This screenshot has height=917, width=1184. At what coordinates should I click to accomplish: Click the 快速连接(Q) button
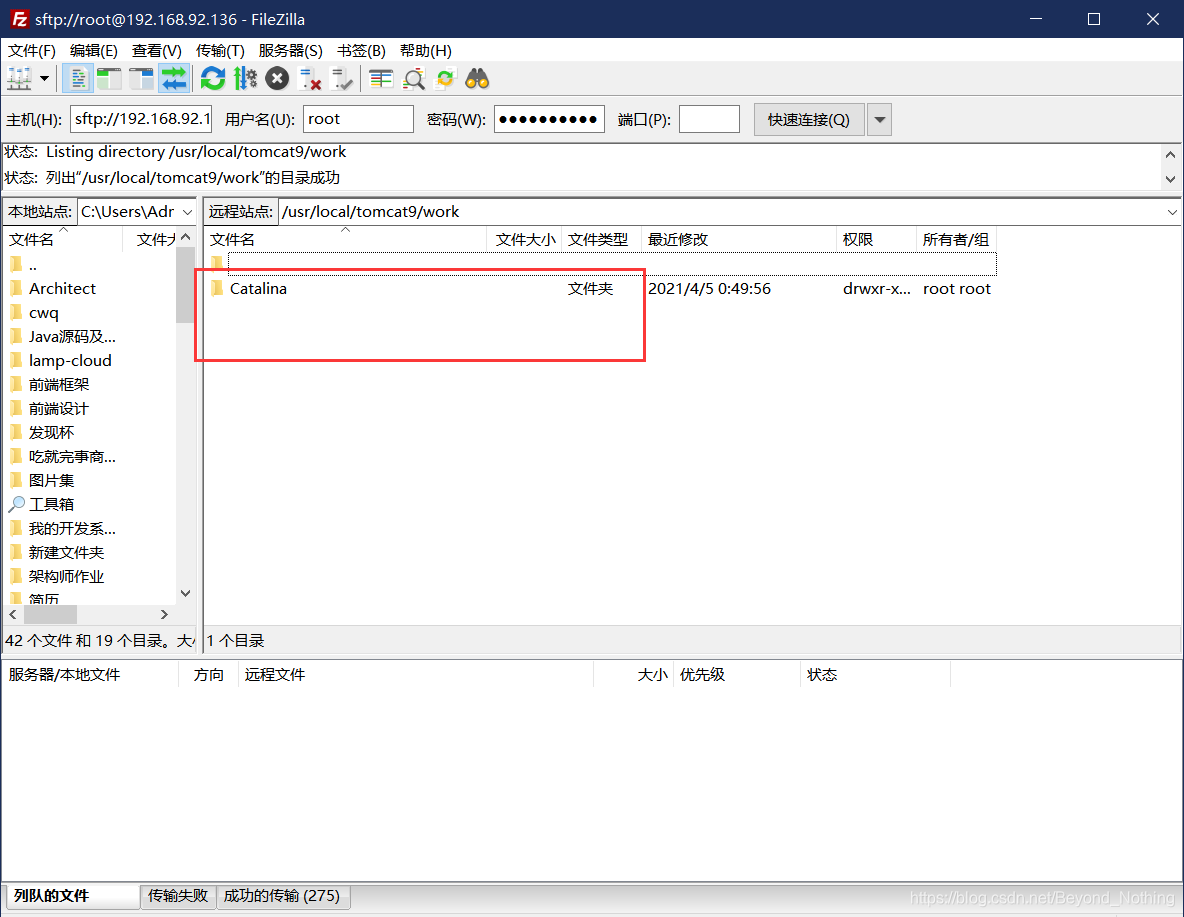coord(809,119)
